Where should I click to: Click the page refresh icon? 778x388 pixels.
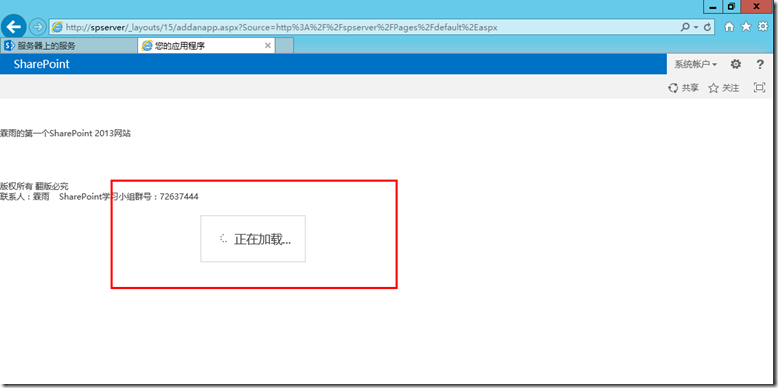coord(707,27)
